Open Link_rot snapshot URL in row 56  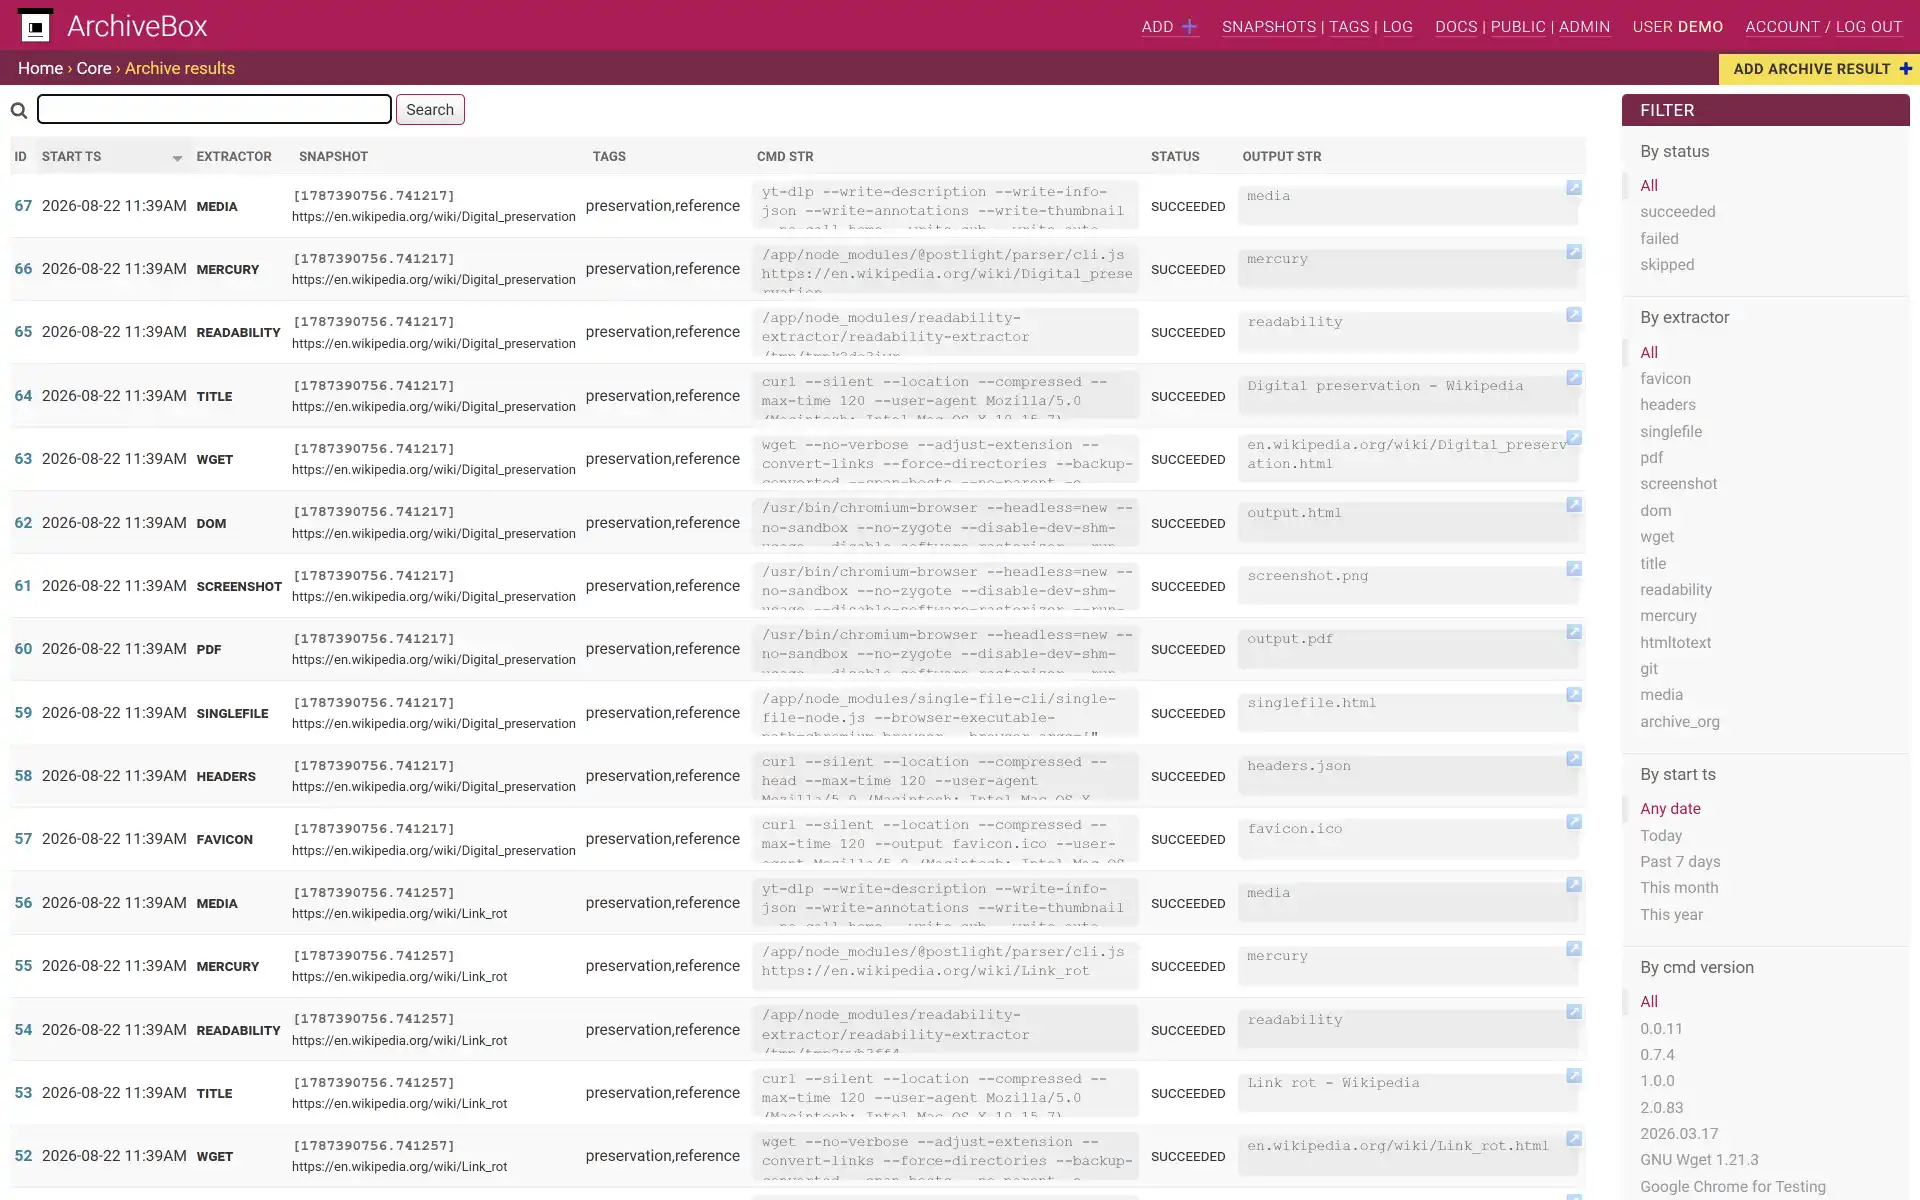[399, 913]
